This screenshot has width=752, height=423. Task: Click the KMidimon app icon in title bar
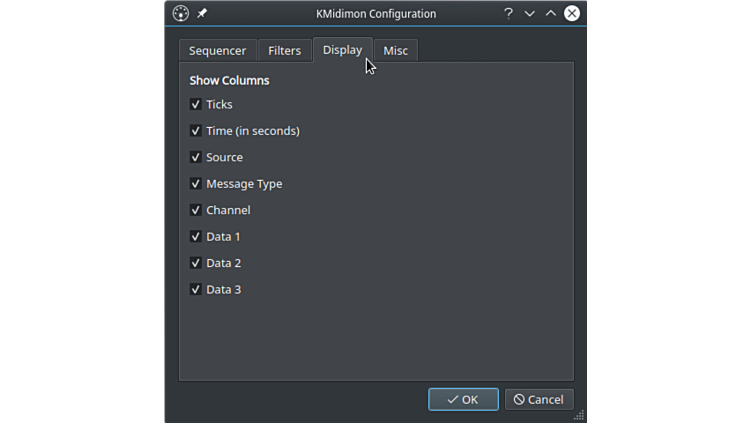(x=181, y=13)
